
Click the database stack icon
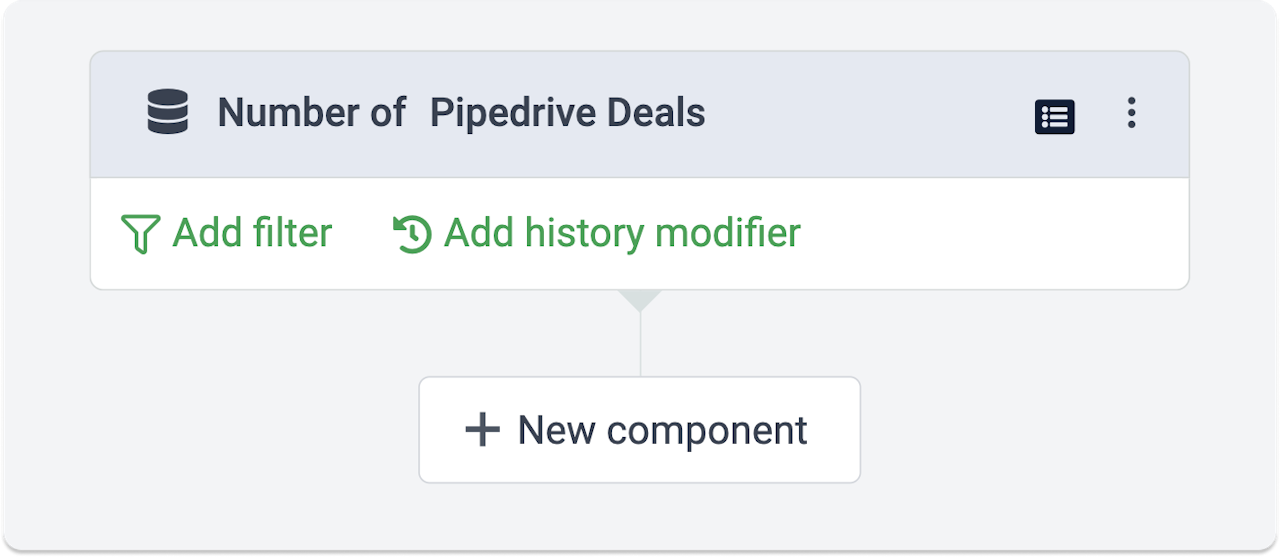[167, 112]
